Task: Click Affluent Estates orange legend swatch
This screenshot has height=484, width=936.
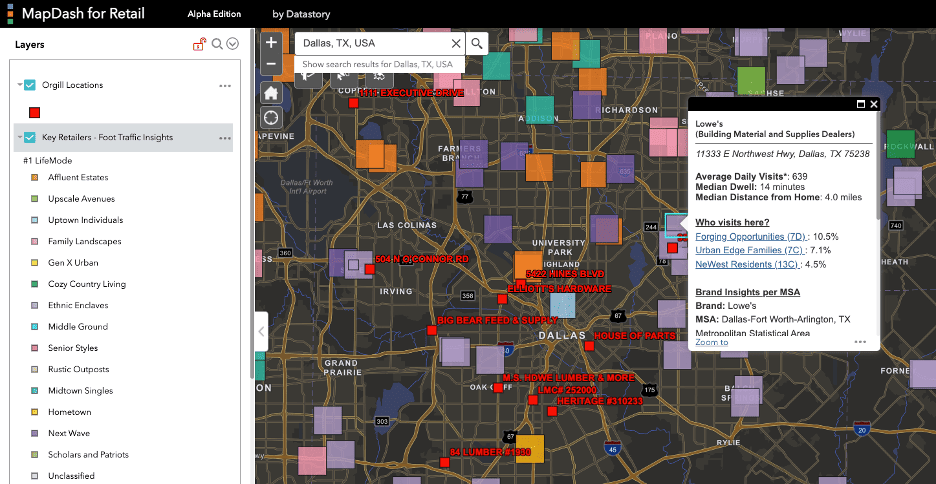Action: coord(35,177)
